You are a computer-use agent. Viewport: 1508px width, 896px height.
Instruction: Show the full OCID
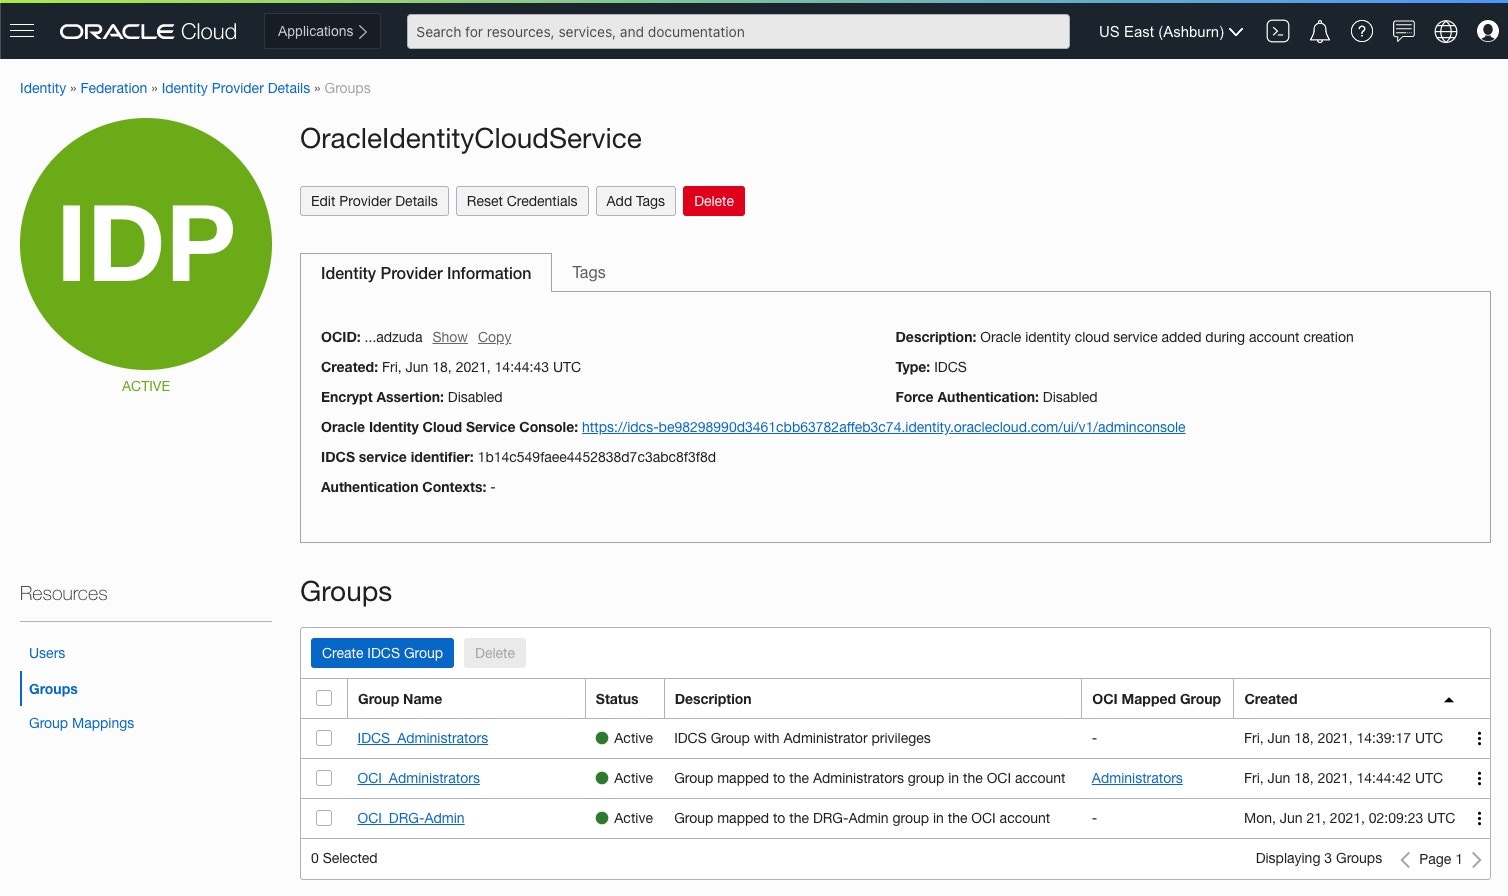pyautogui.click(x=450, y=337)
